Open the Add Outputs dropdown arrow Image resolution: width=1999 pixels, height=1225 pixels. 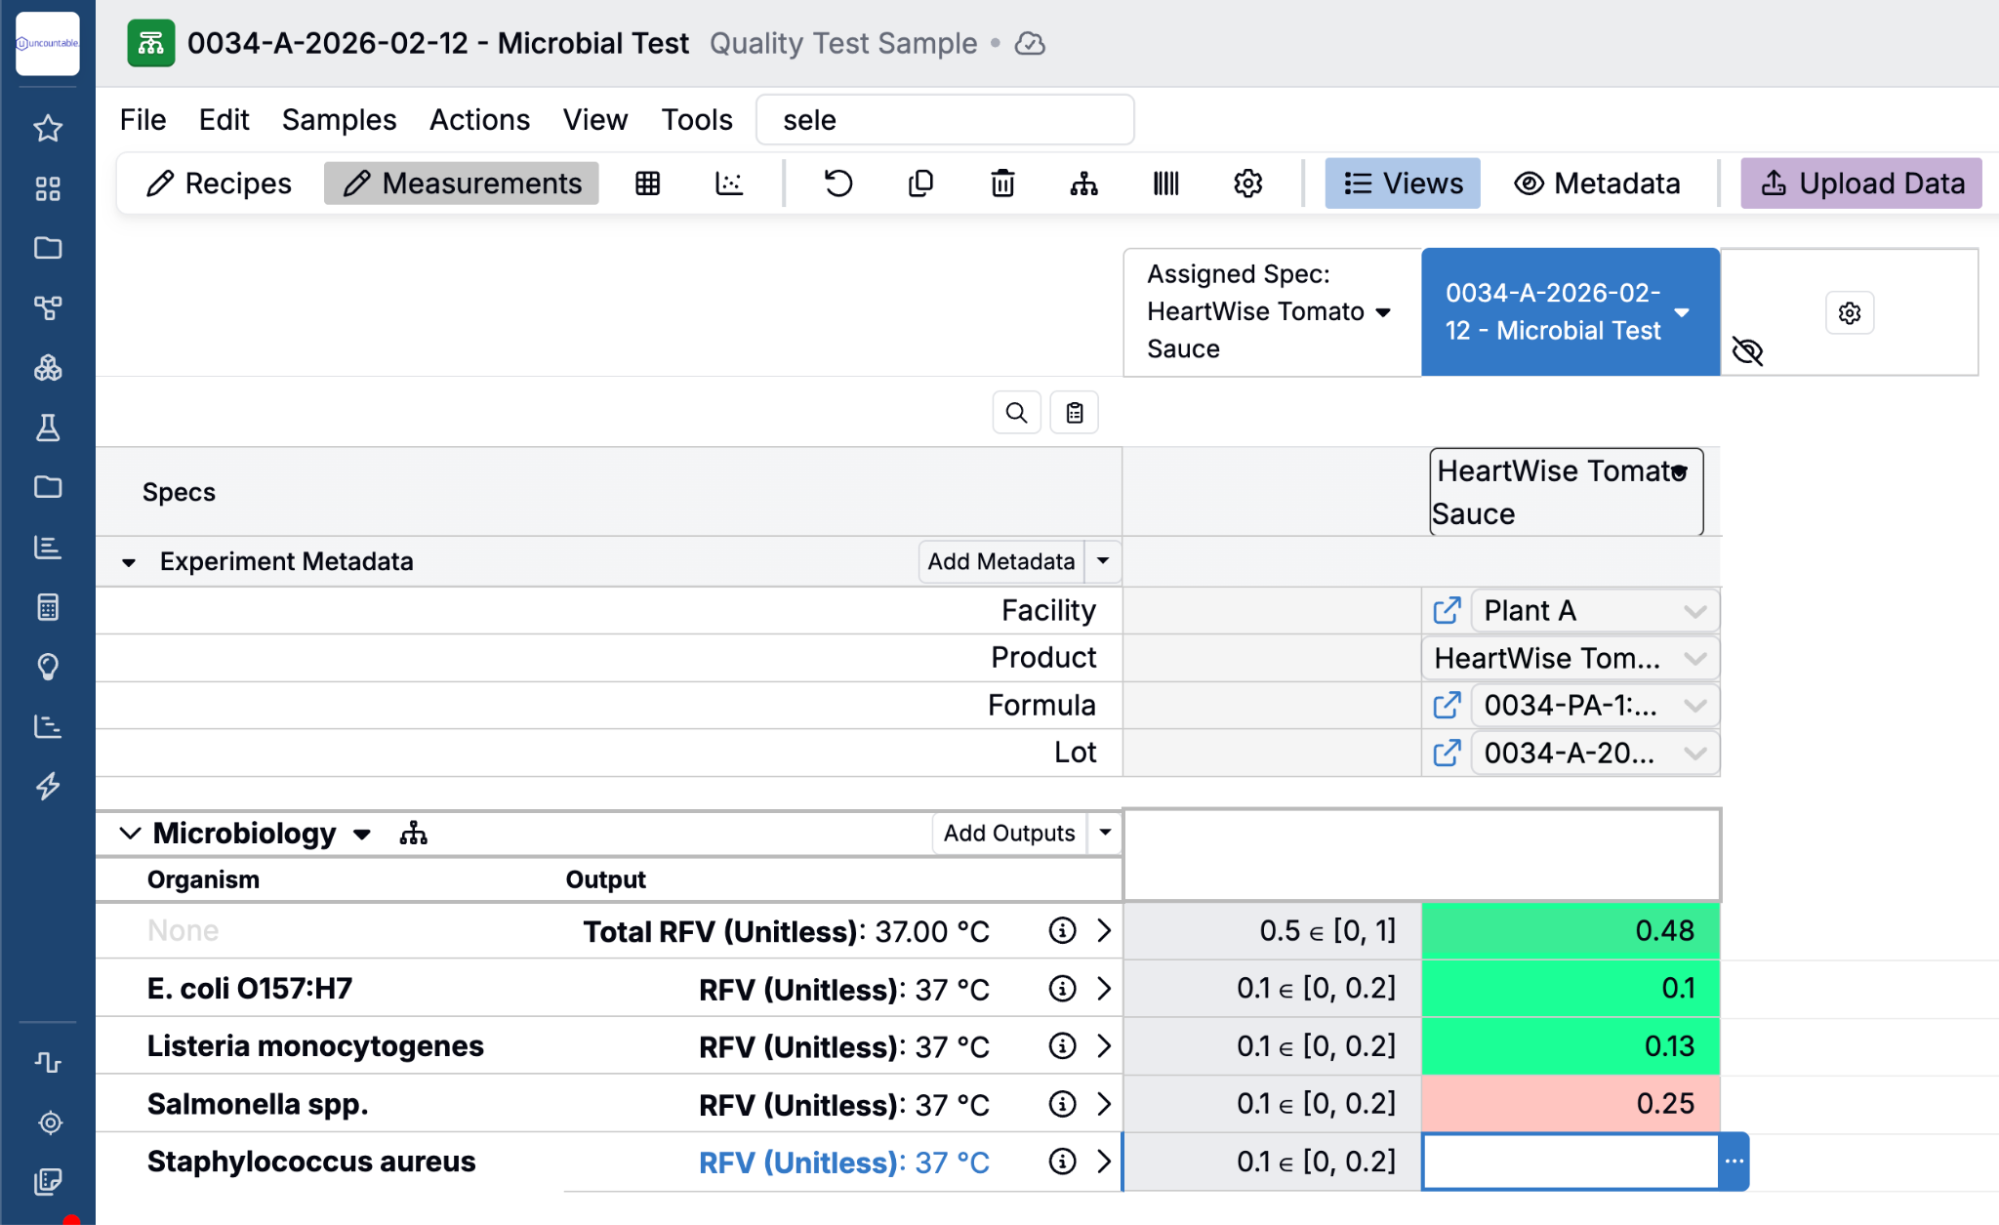[1105, 832]
